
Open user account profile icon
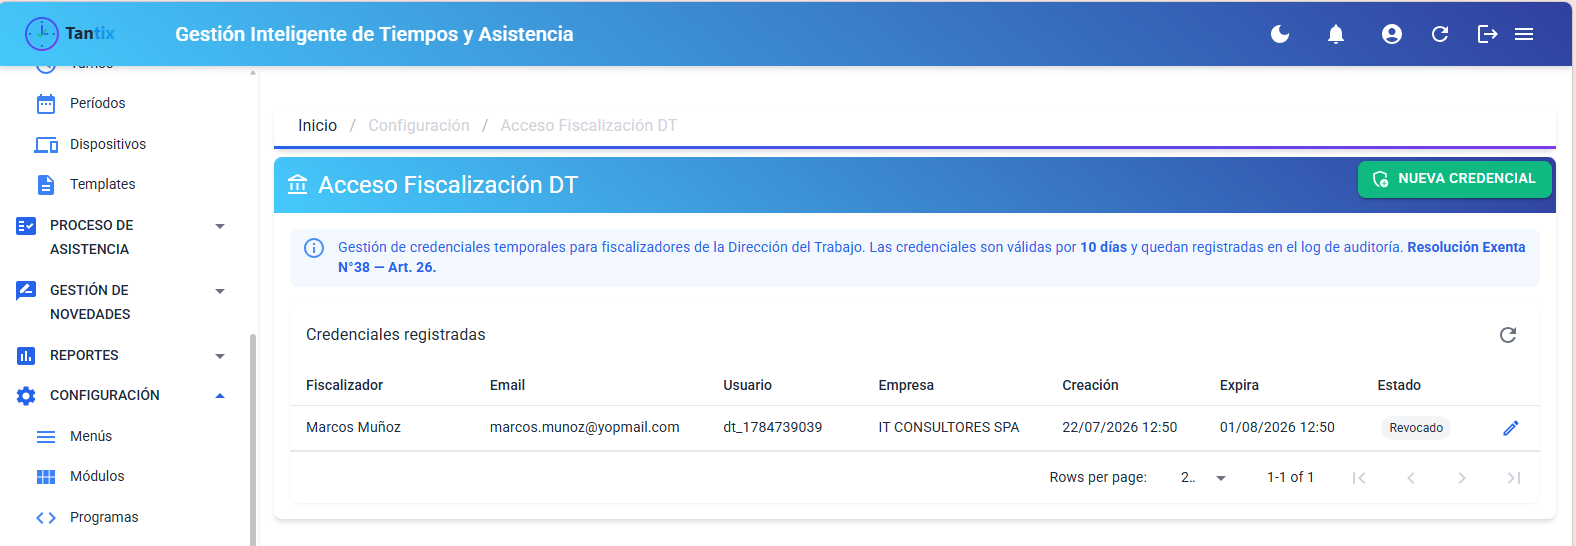click(1392, 34)
